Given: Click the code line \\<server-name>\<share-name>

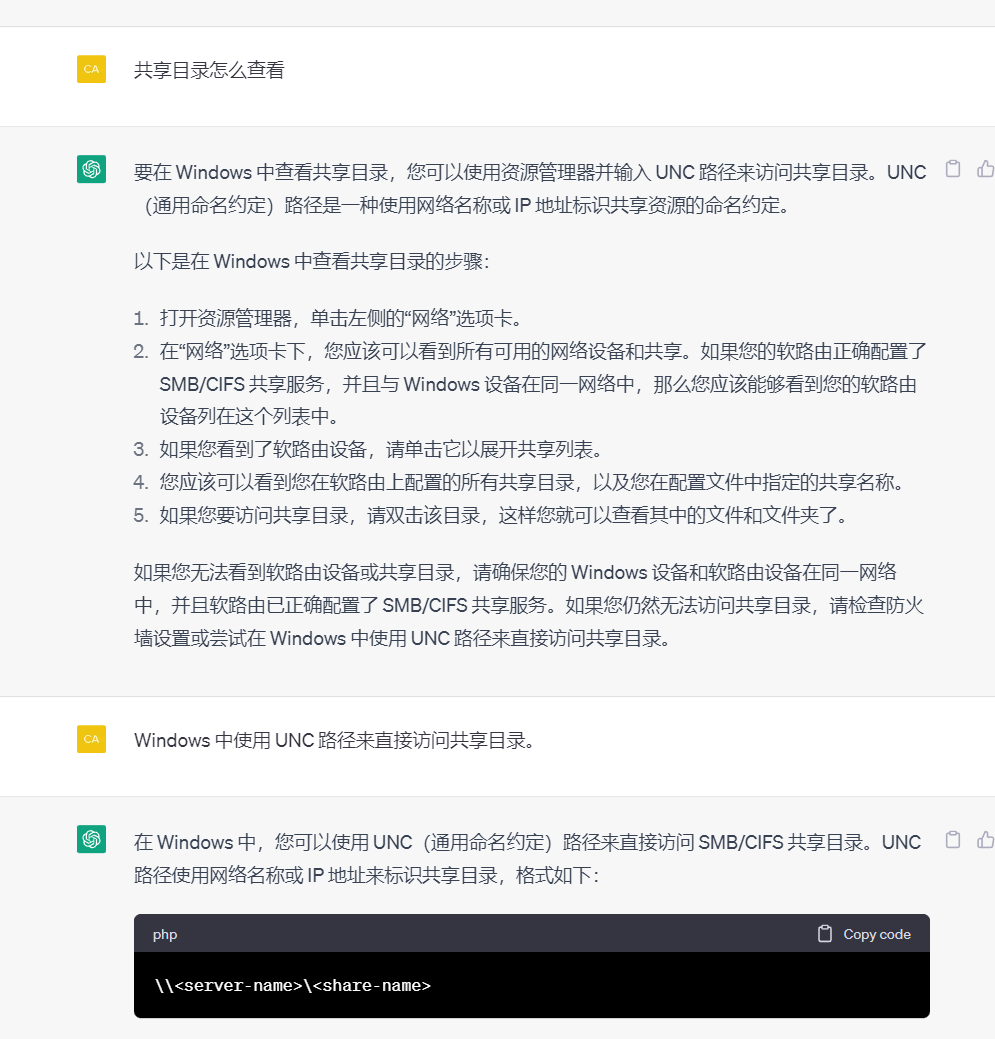Looking at the screenshot, I should (x=293, y=985).
